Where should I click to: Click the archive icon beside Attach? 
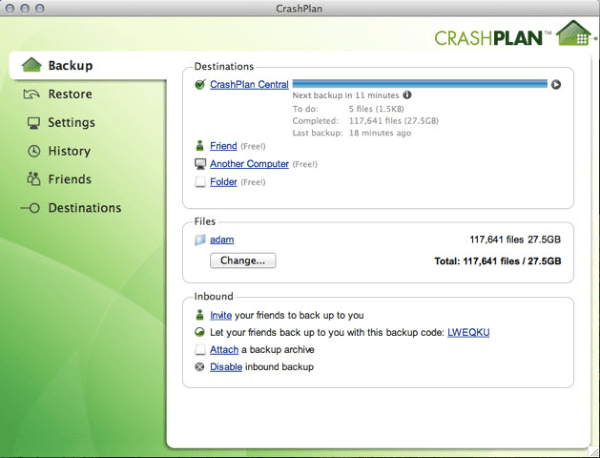click(x=200, y=349)
